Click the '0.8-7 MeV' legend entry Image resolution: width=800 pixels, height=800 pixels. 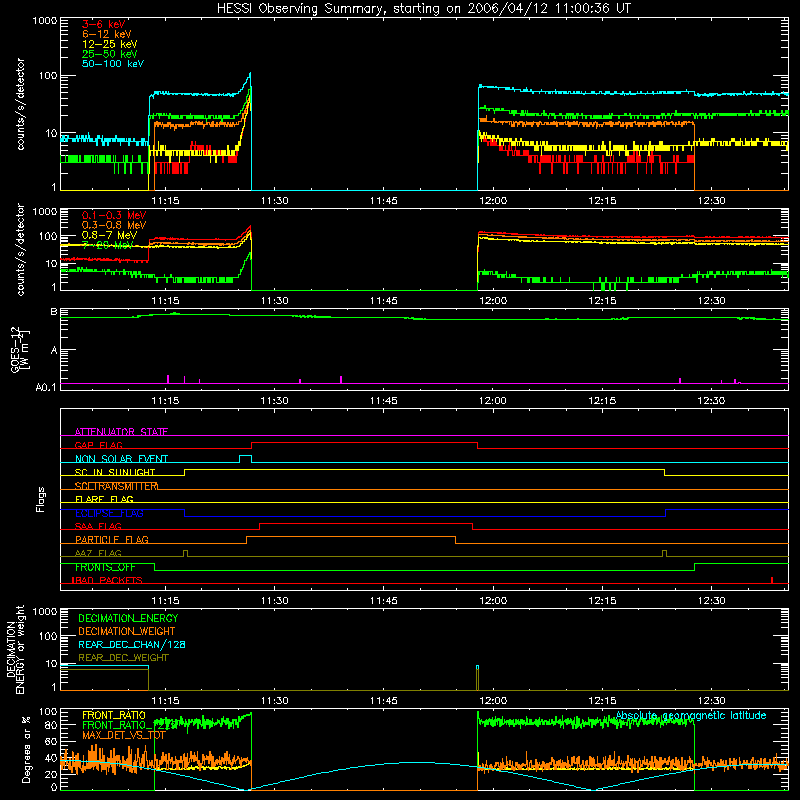click(x=110, y=235)
